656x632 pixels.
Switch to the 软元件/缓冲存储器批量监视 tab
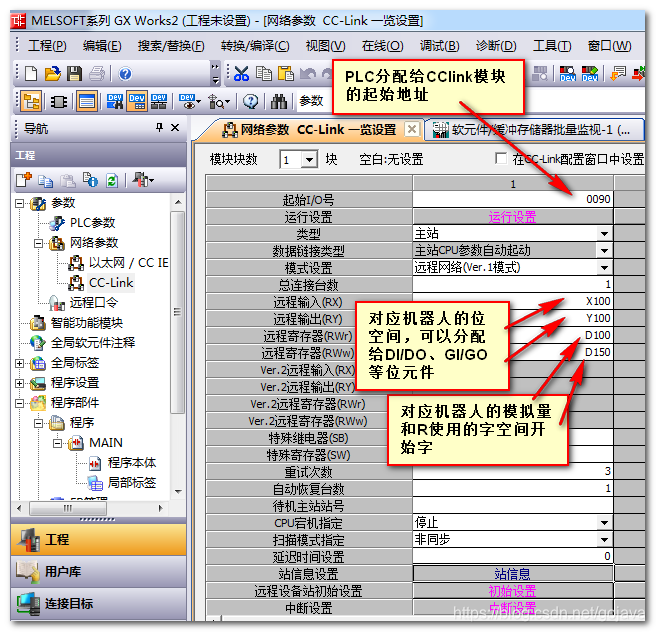[534, 130]
